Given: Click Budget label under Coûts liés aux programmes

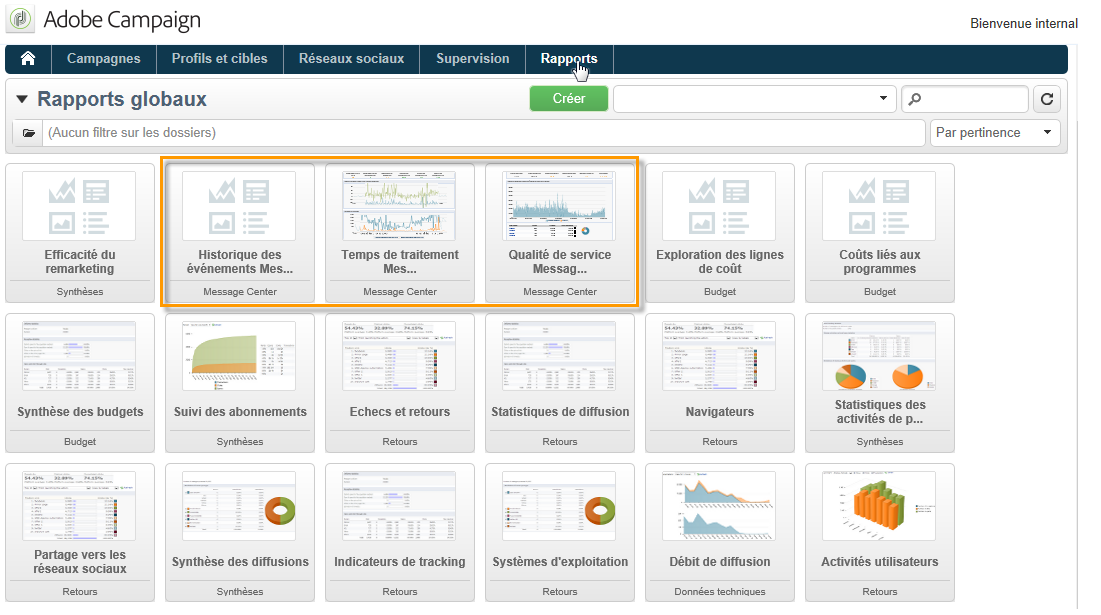Looking at the screenshot, I should click(x=880, y=291).
